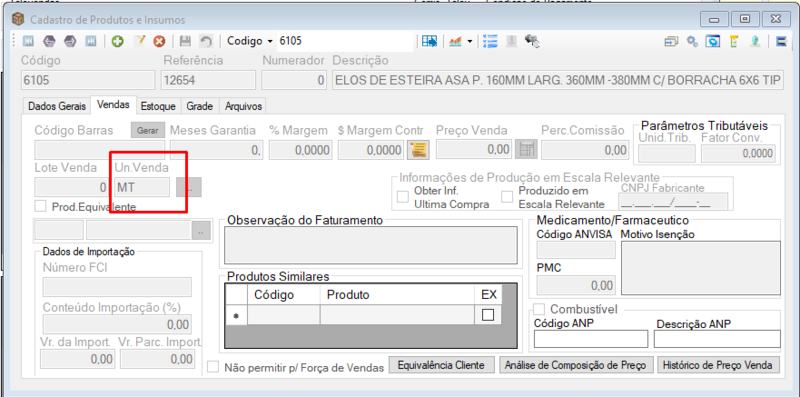Open the Grade tab
This screenshot has height=397, width=800.
coord(199,106)
